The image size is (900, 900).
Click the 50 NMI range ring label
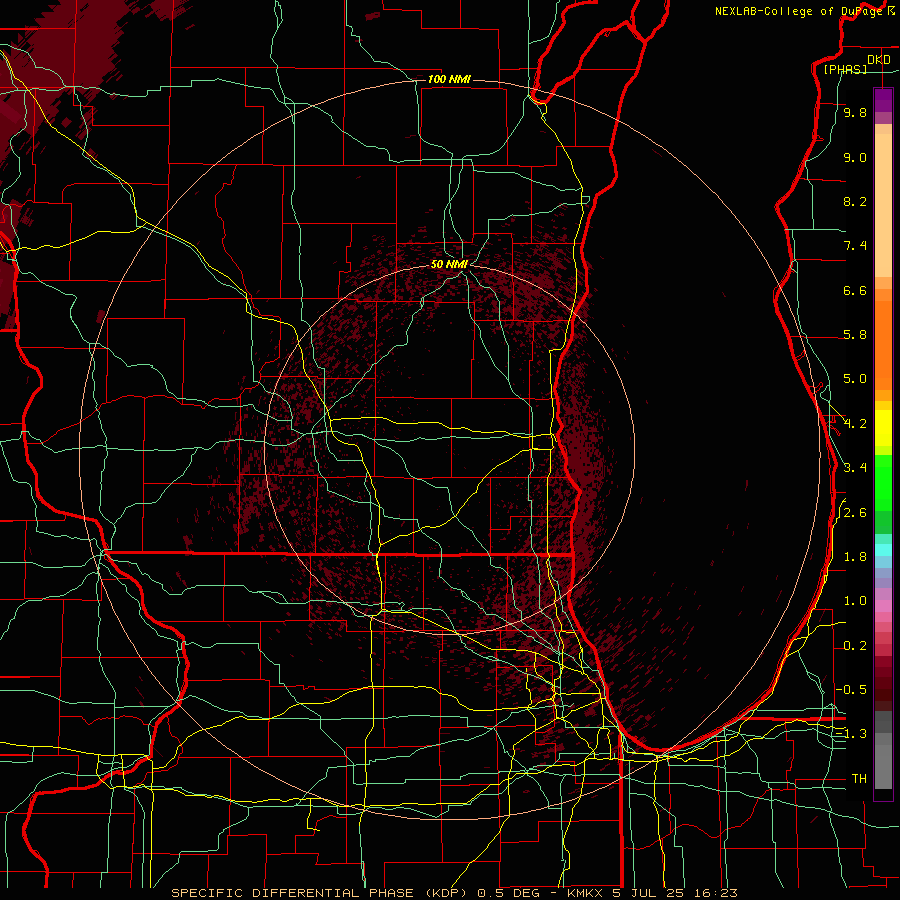coord(449,264)
